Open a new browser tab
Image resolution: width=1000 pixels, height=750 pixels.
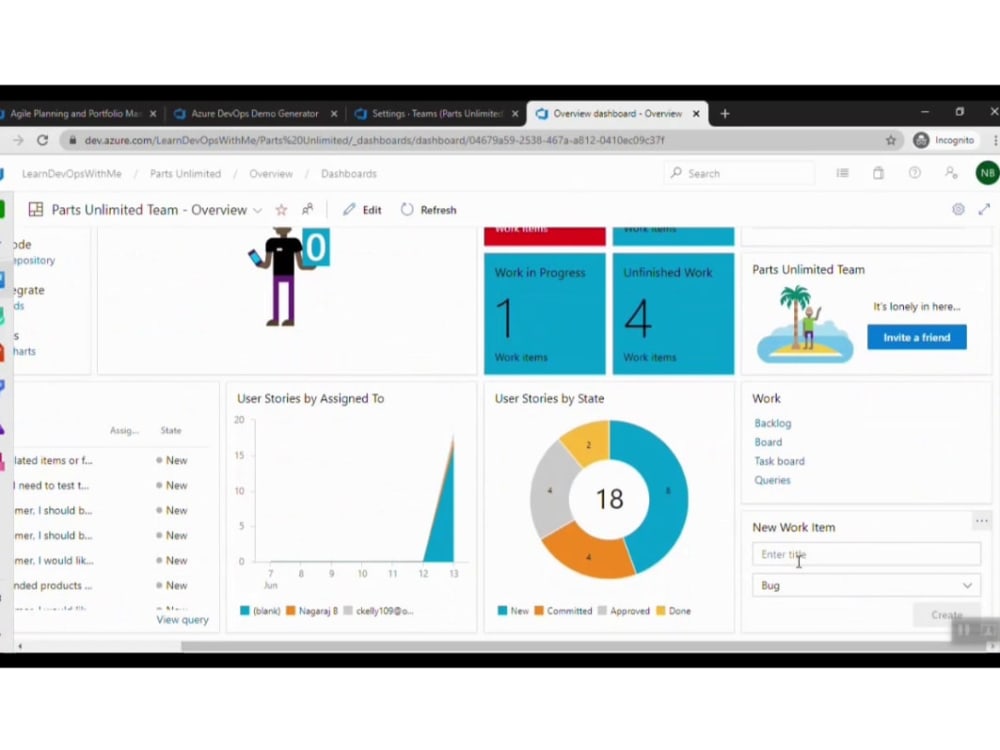724,114
